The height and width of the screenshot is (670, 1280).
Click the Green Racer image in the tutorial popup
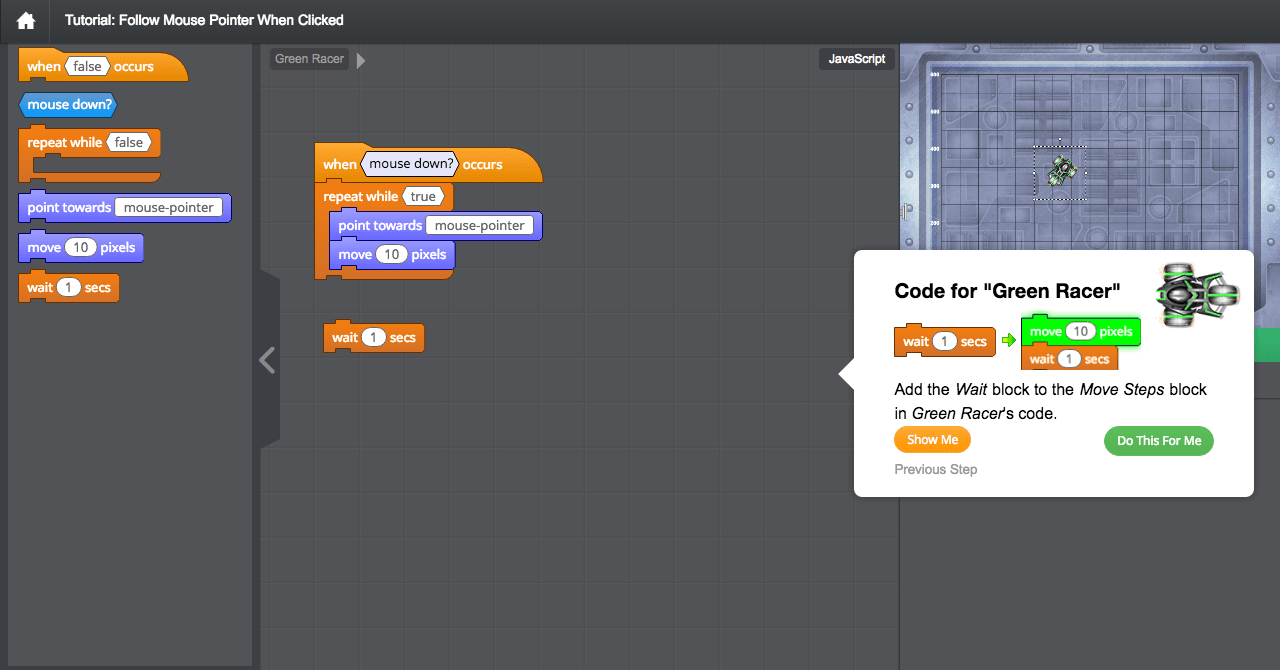tap(1197, 294)
